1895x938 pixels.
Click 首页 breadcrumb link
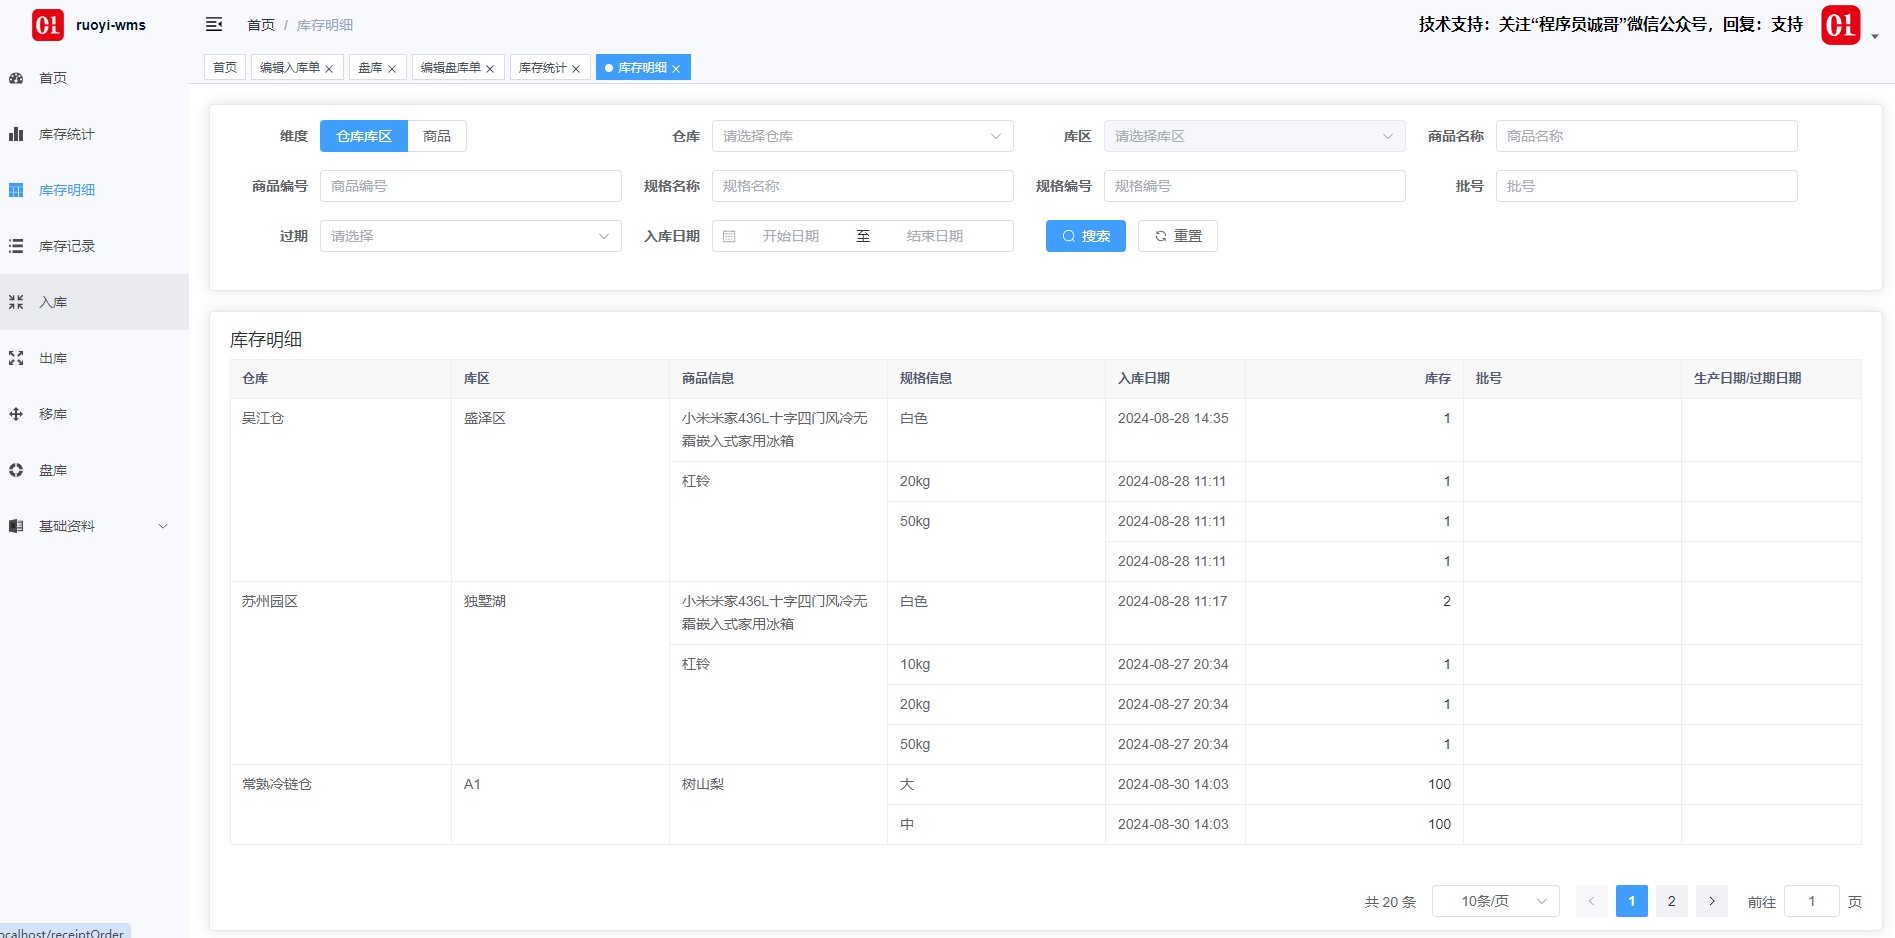pos(261,25)
